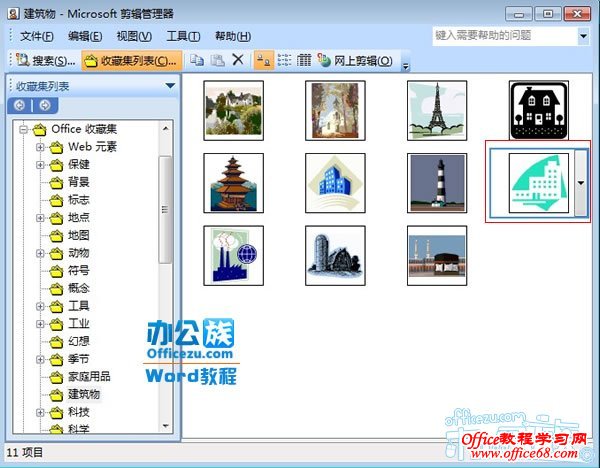Toggle the Collection List (收藏集列表) button
This screenshot has height=468, width=600.
[x=131, y=60]
